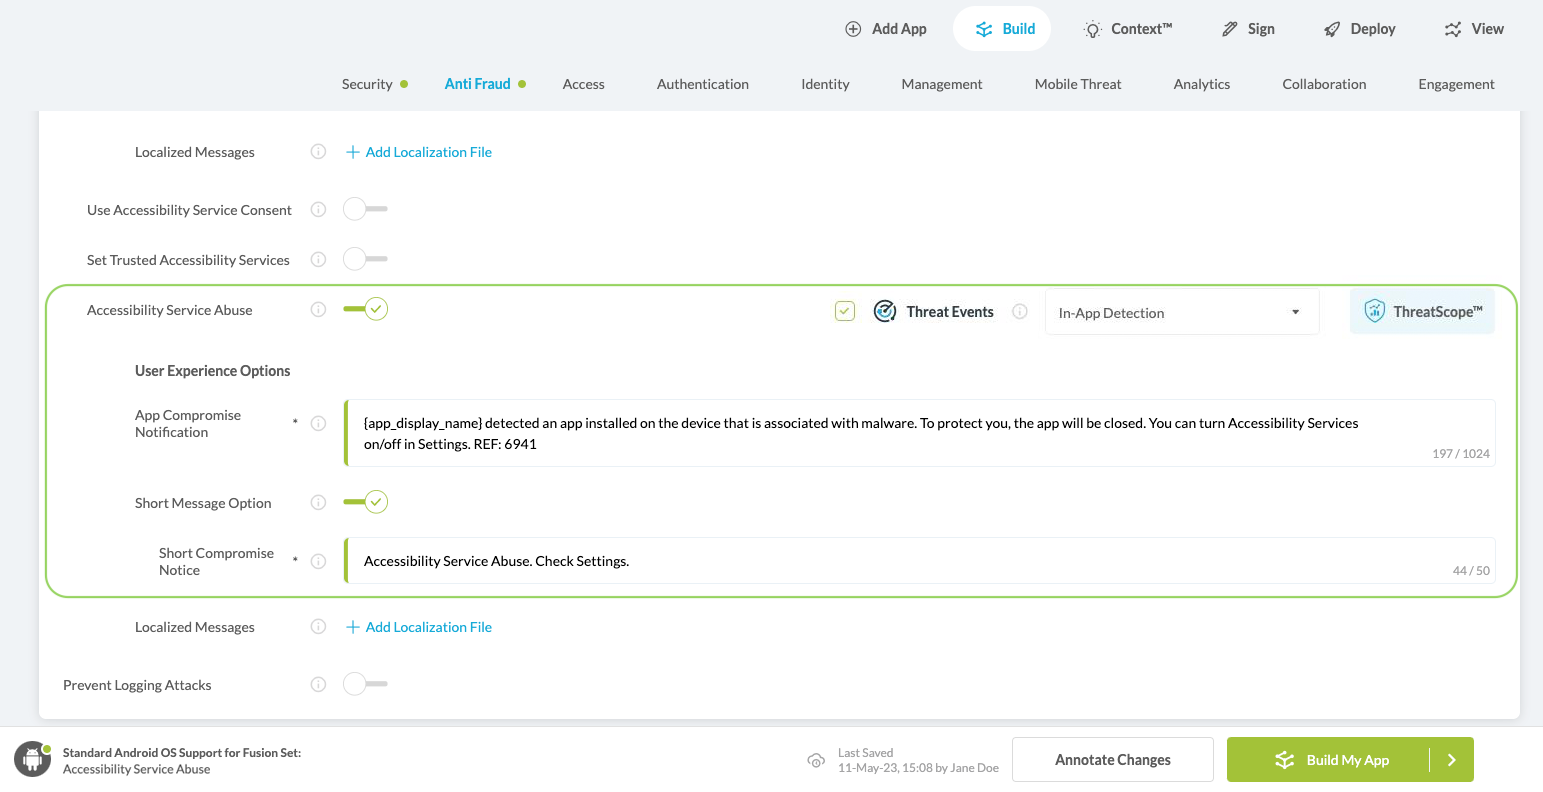Click info icon for Use Accessibility Service Consent
The image size is (1543, 792).
(x=318, y=210)
